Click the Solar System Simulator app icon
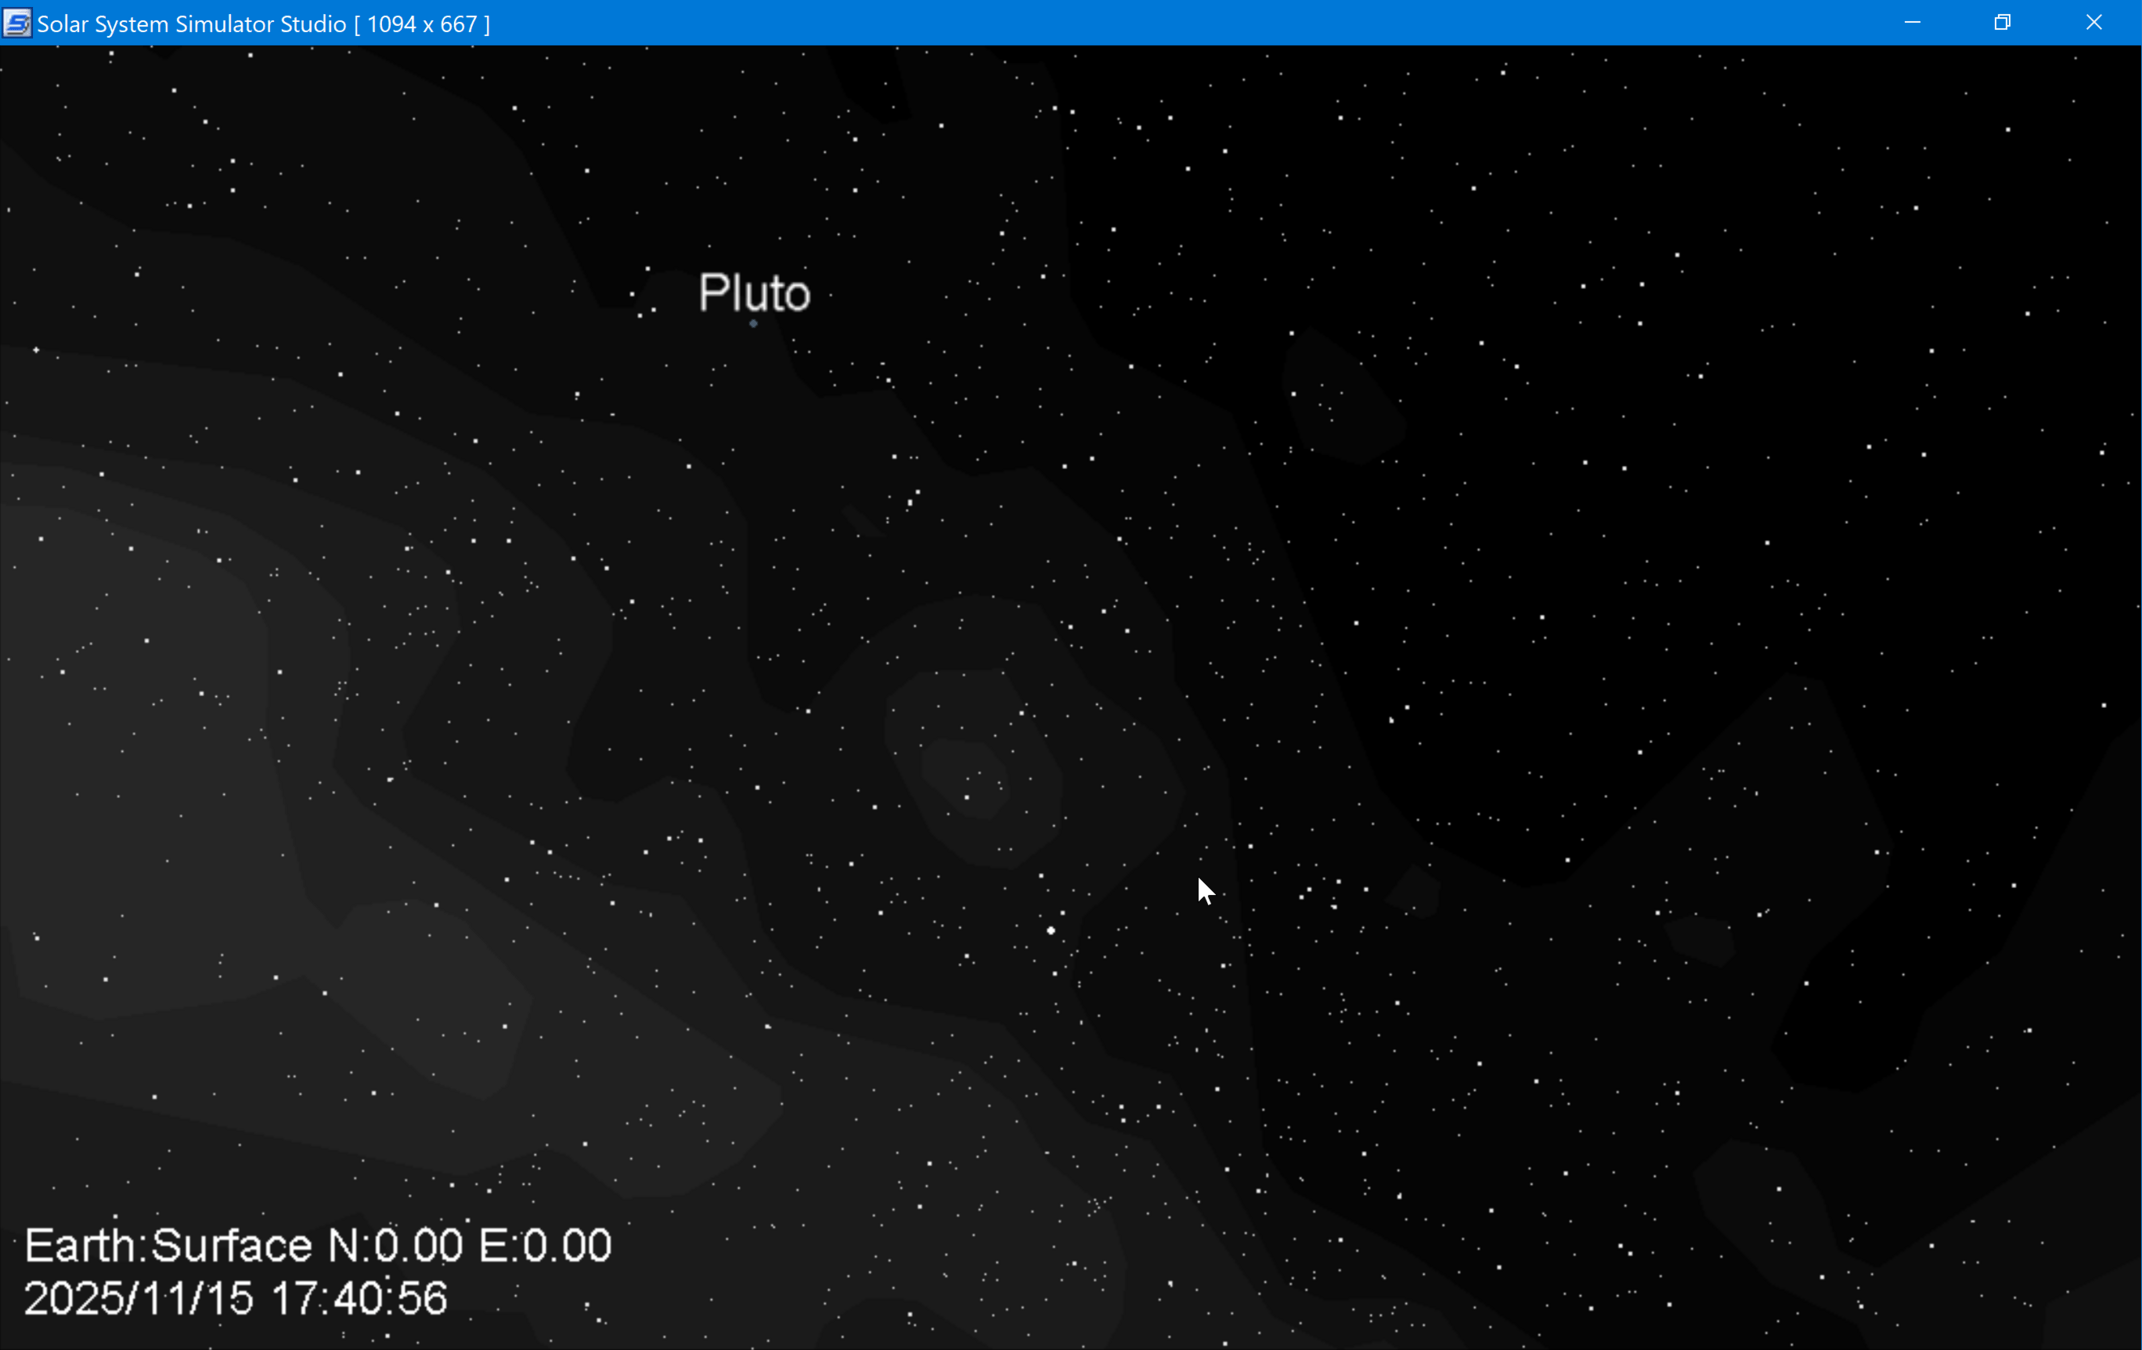The image size is (2142, 1350). coord(16,23)
